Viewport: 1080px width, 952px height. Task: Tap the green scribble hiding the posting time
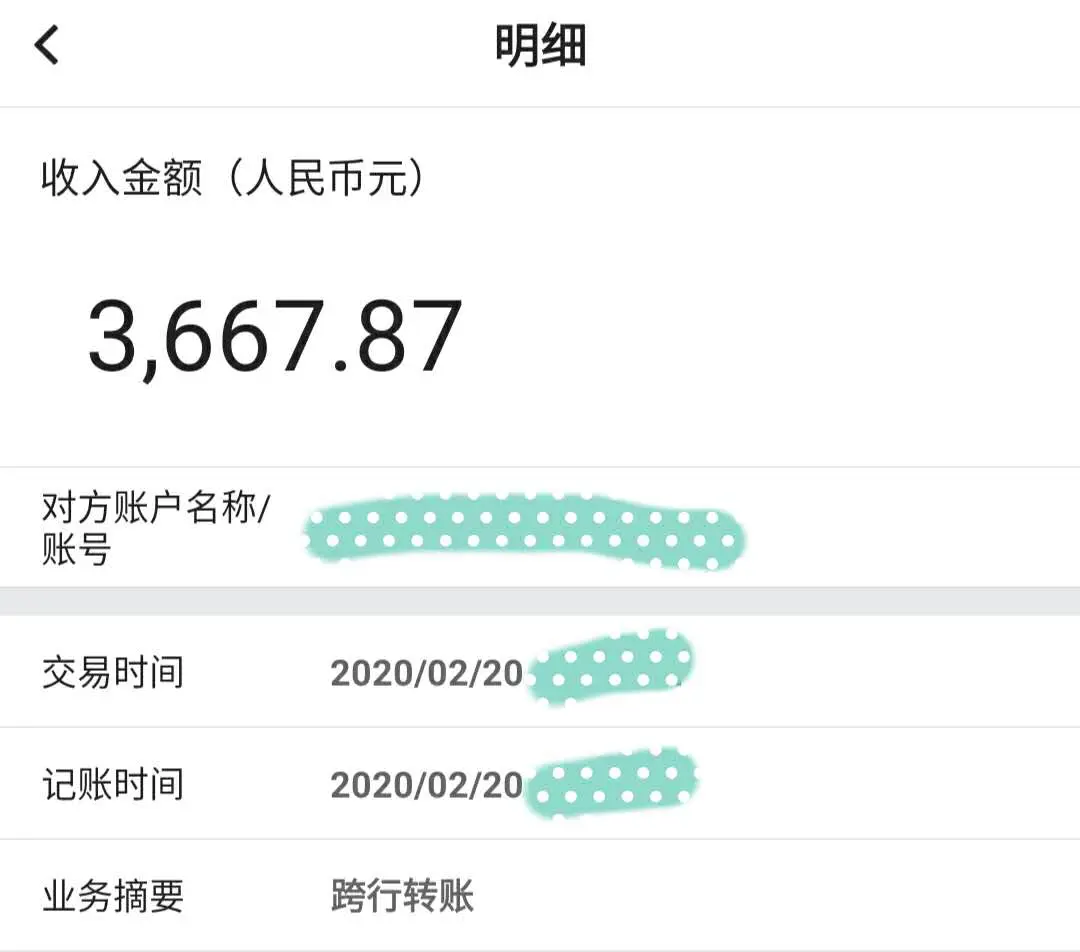612,782
